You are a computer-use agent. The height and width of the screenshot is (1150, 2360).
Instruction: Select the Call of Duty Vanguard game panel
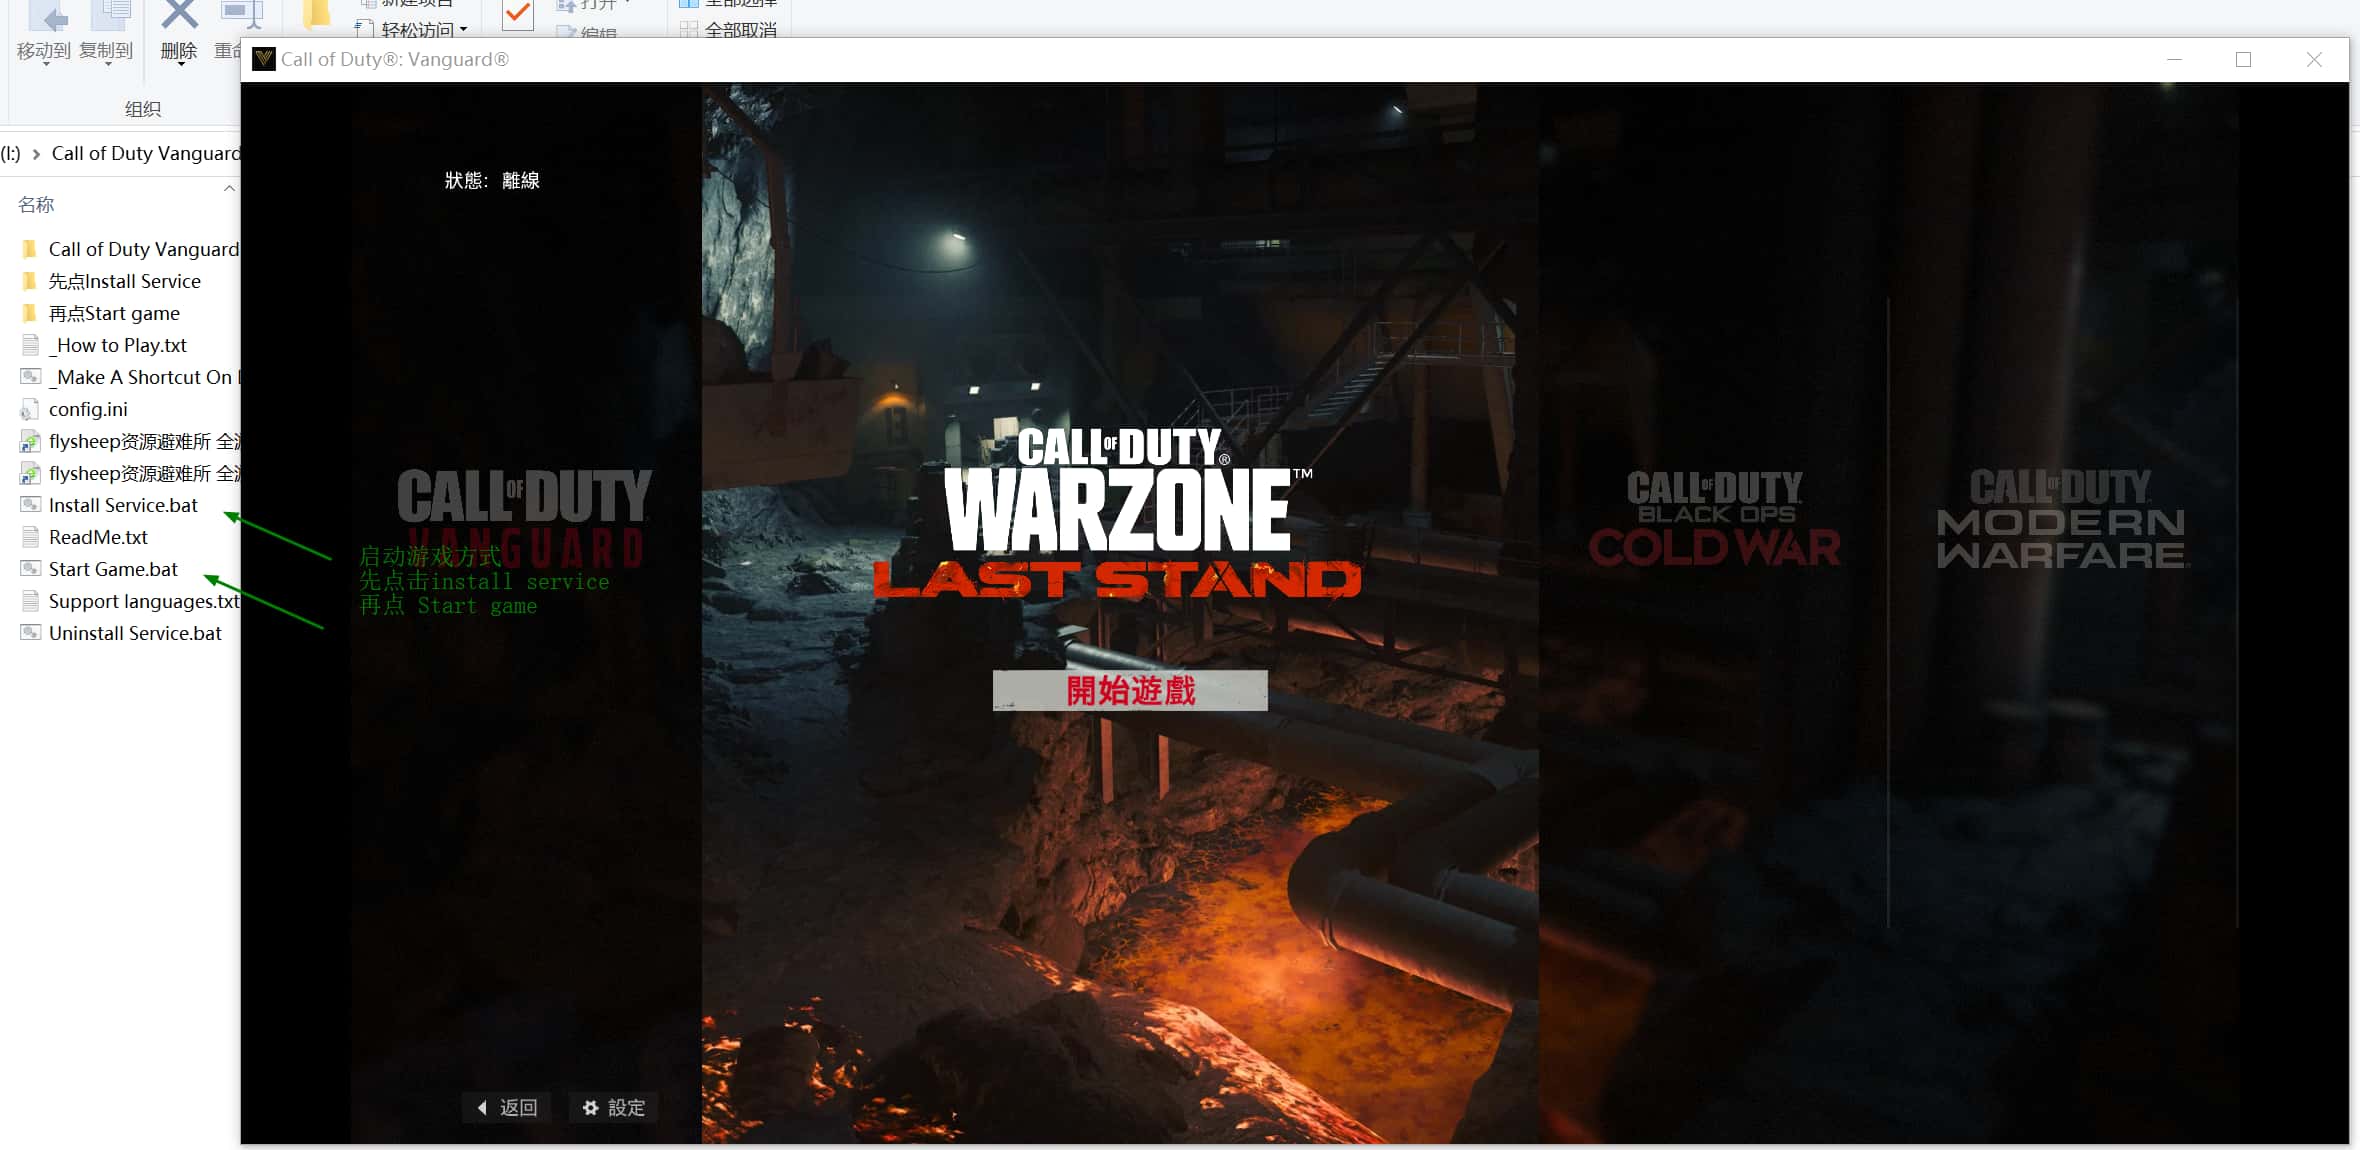(x=525, y=614)
